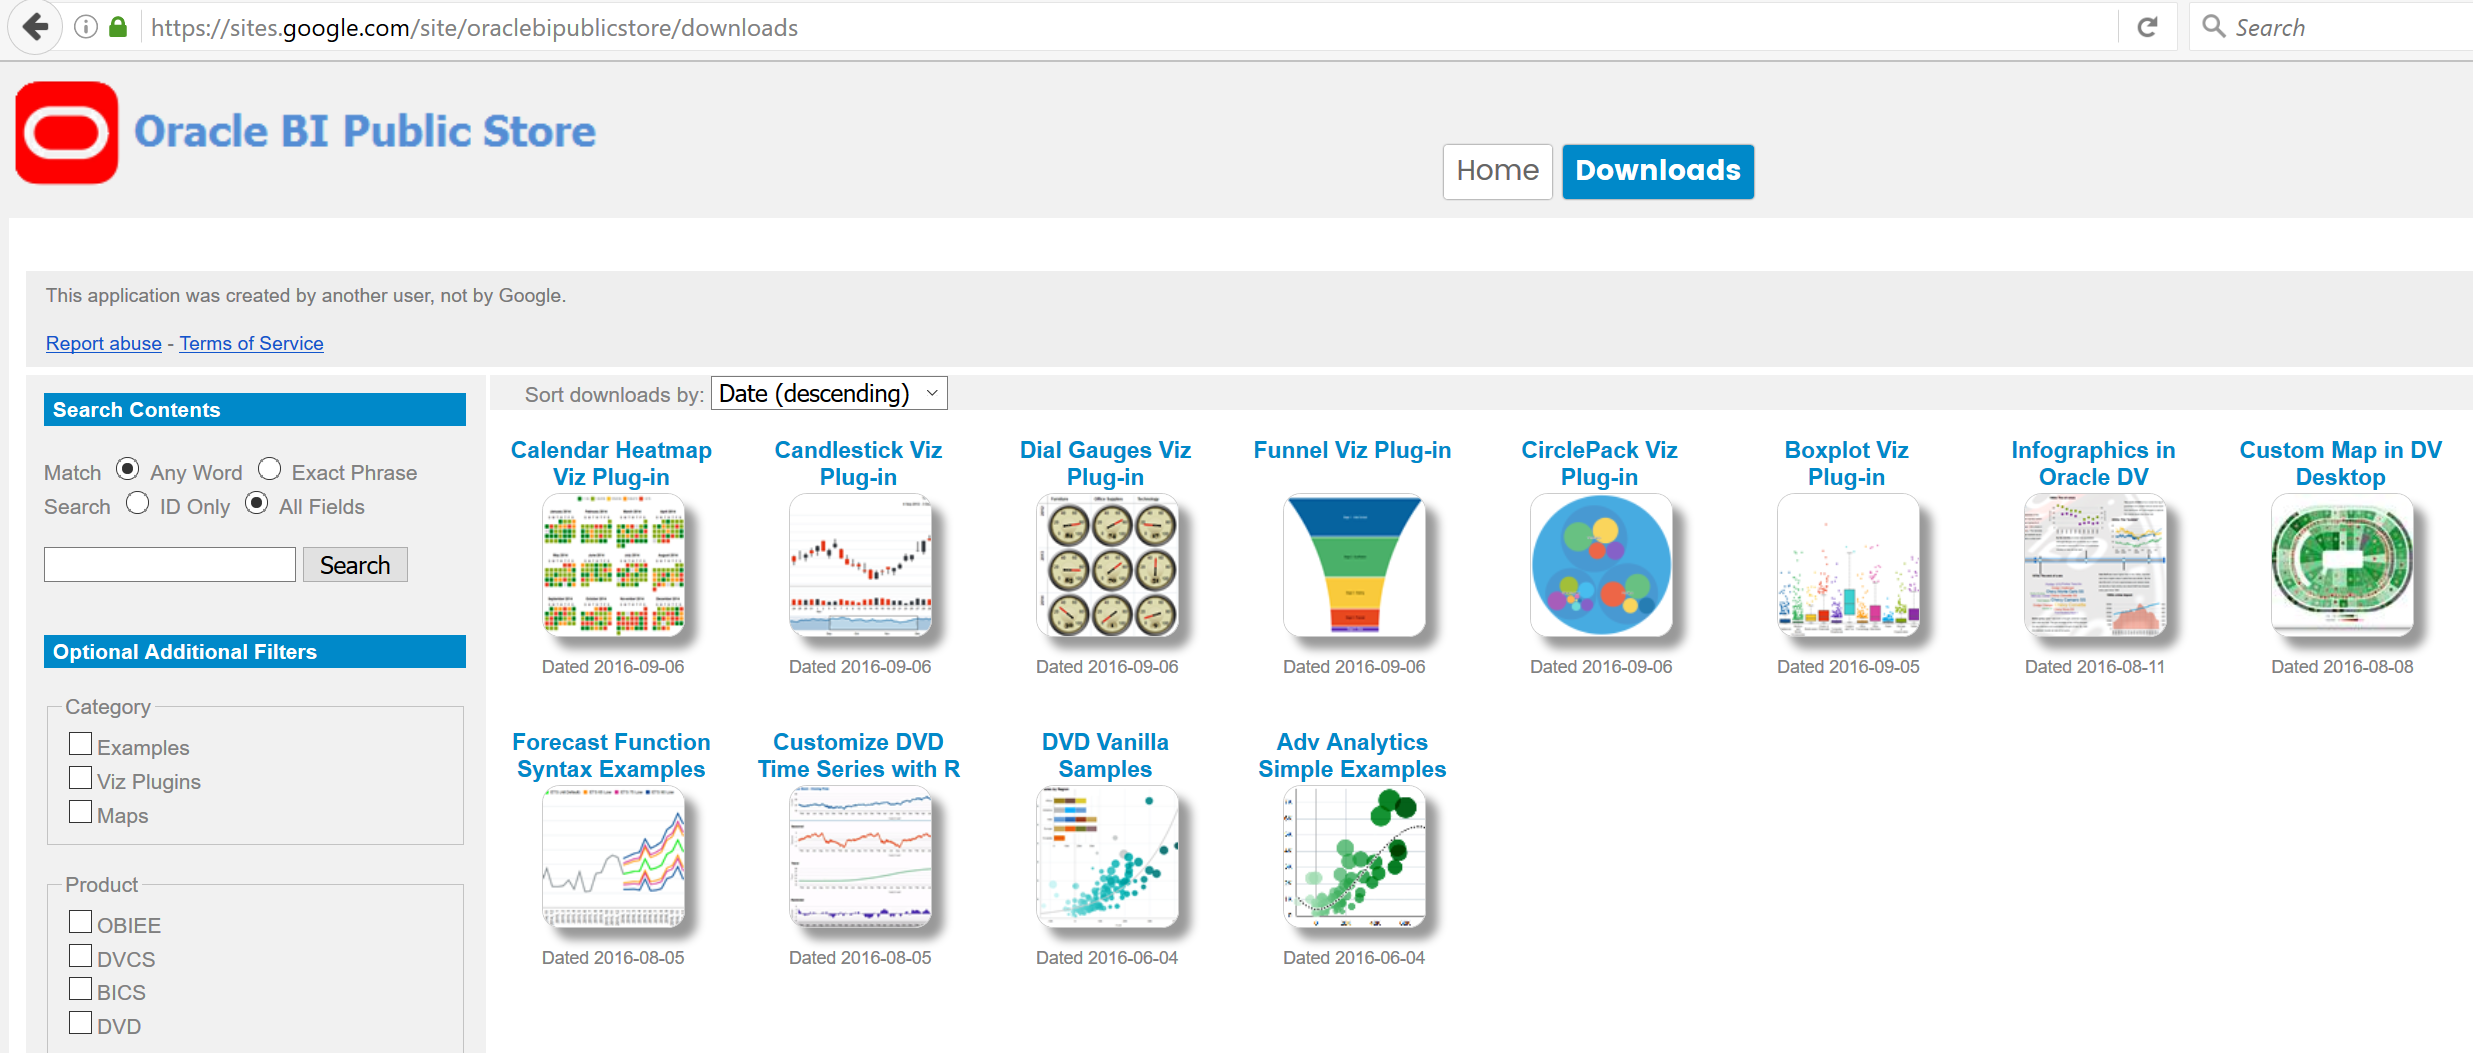Screen dimensions: 2473x1053
Task: Check the Viz Plugins category filter
Action: [x=80, y=777]
